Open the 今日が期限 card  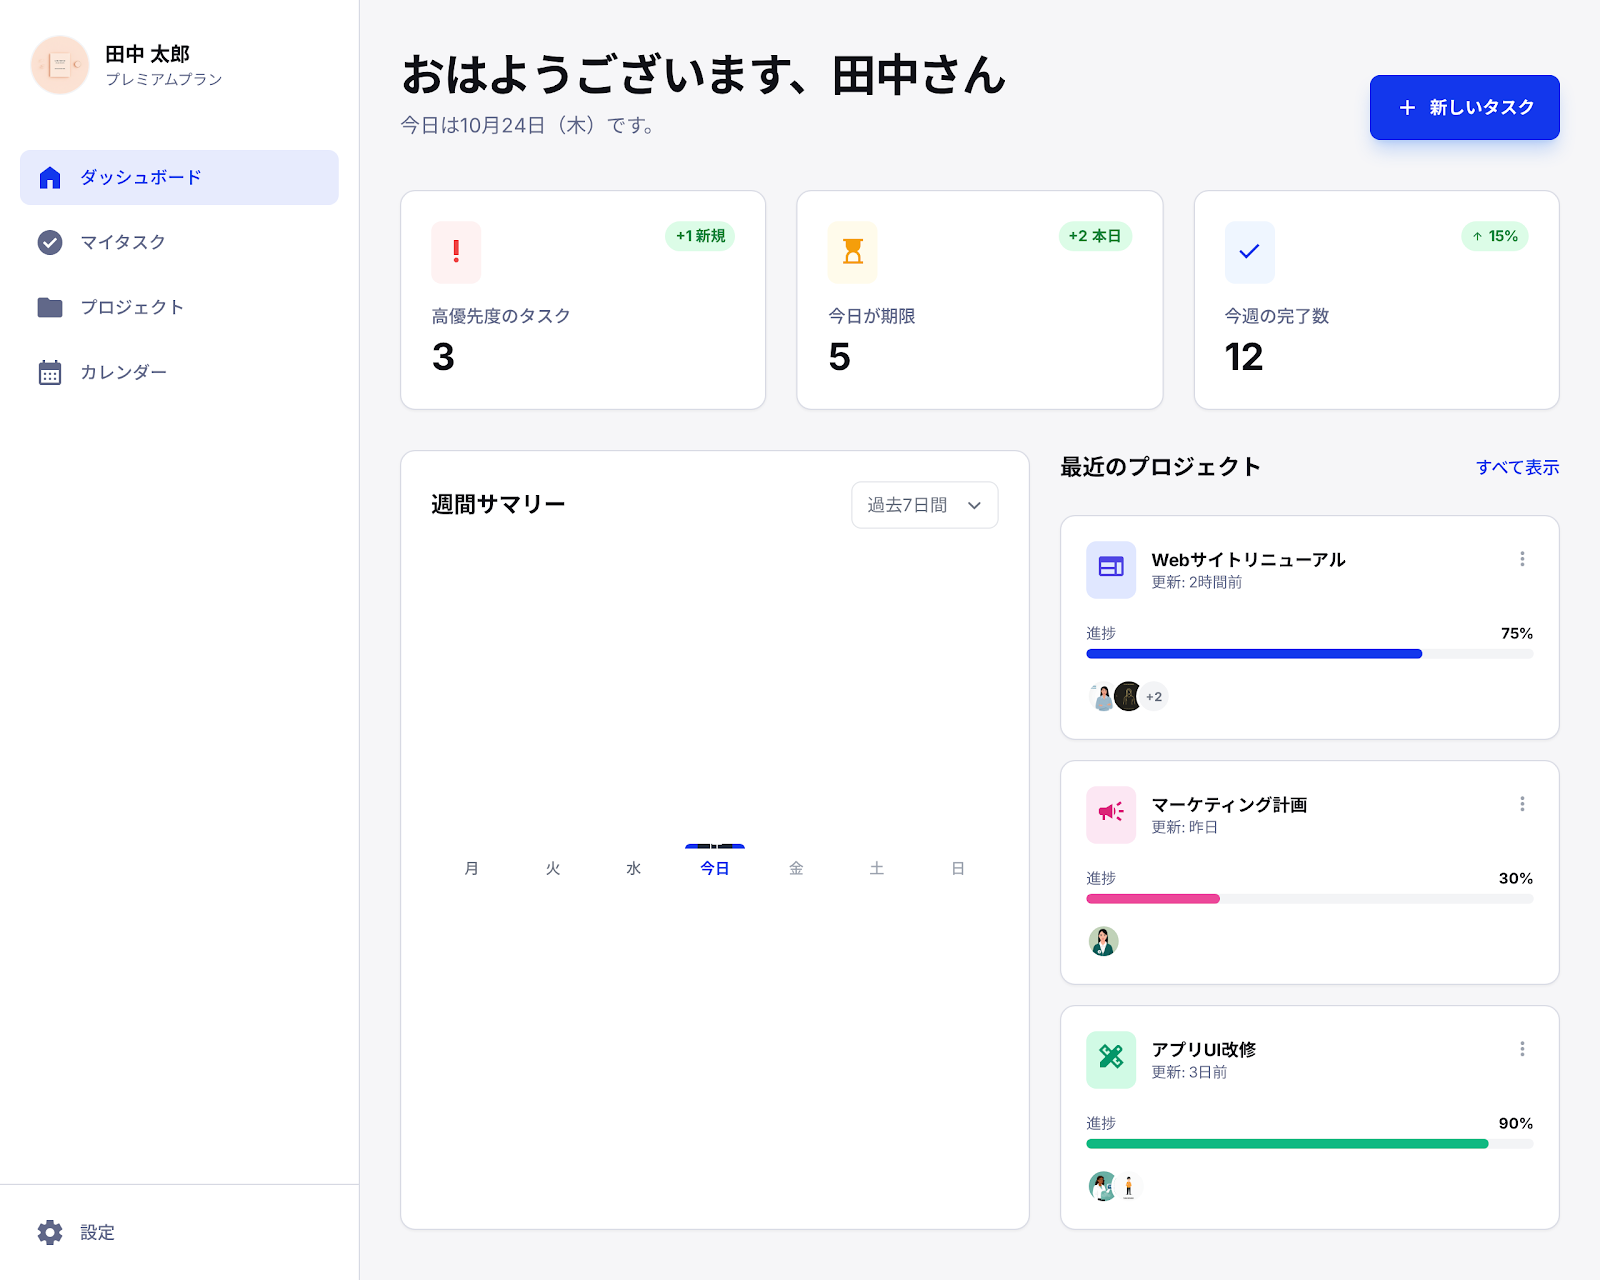tap(979, 300)
